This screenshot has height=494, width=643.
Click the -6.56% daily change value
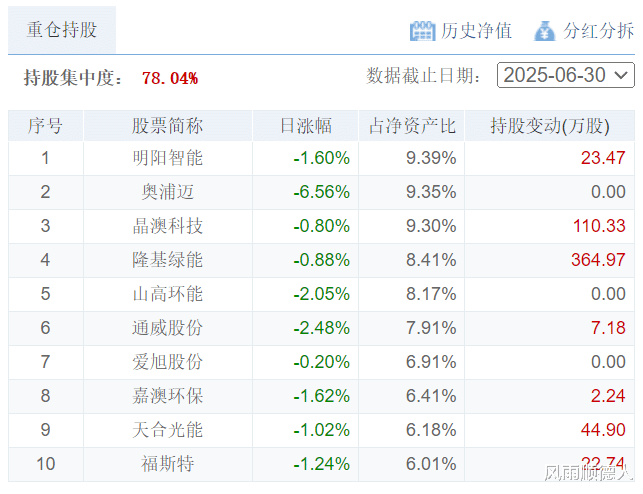point(321,192)
